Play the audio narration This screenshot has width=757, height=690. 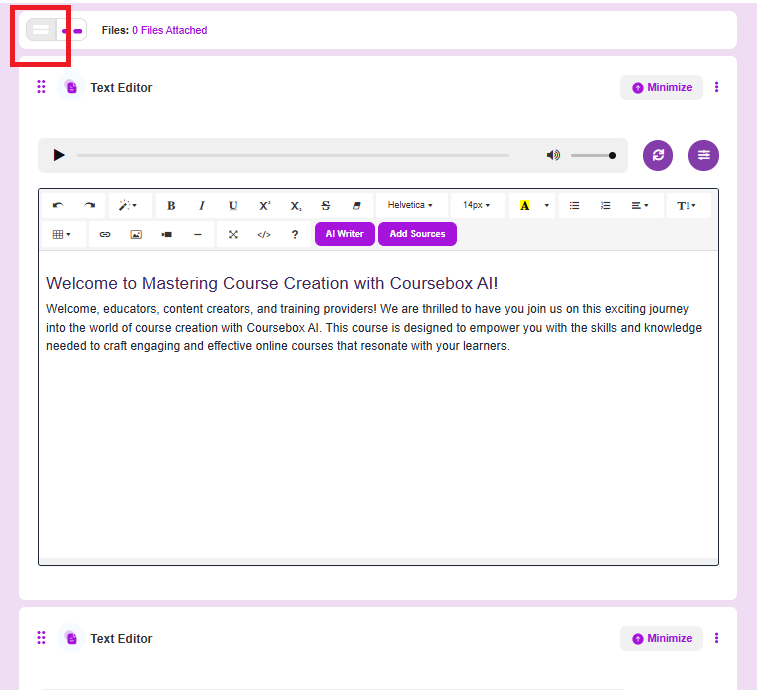click(x=59, y=155)
